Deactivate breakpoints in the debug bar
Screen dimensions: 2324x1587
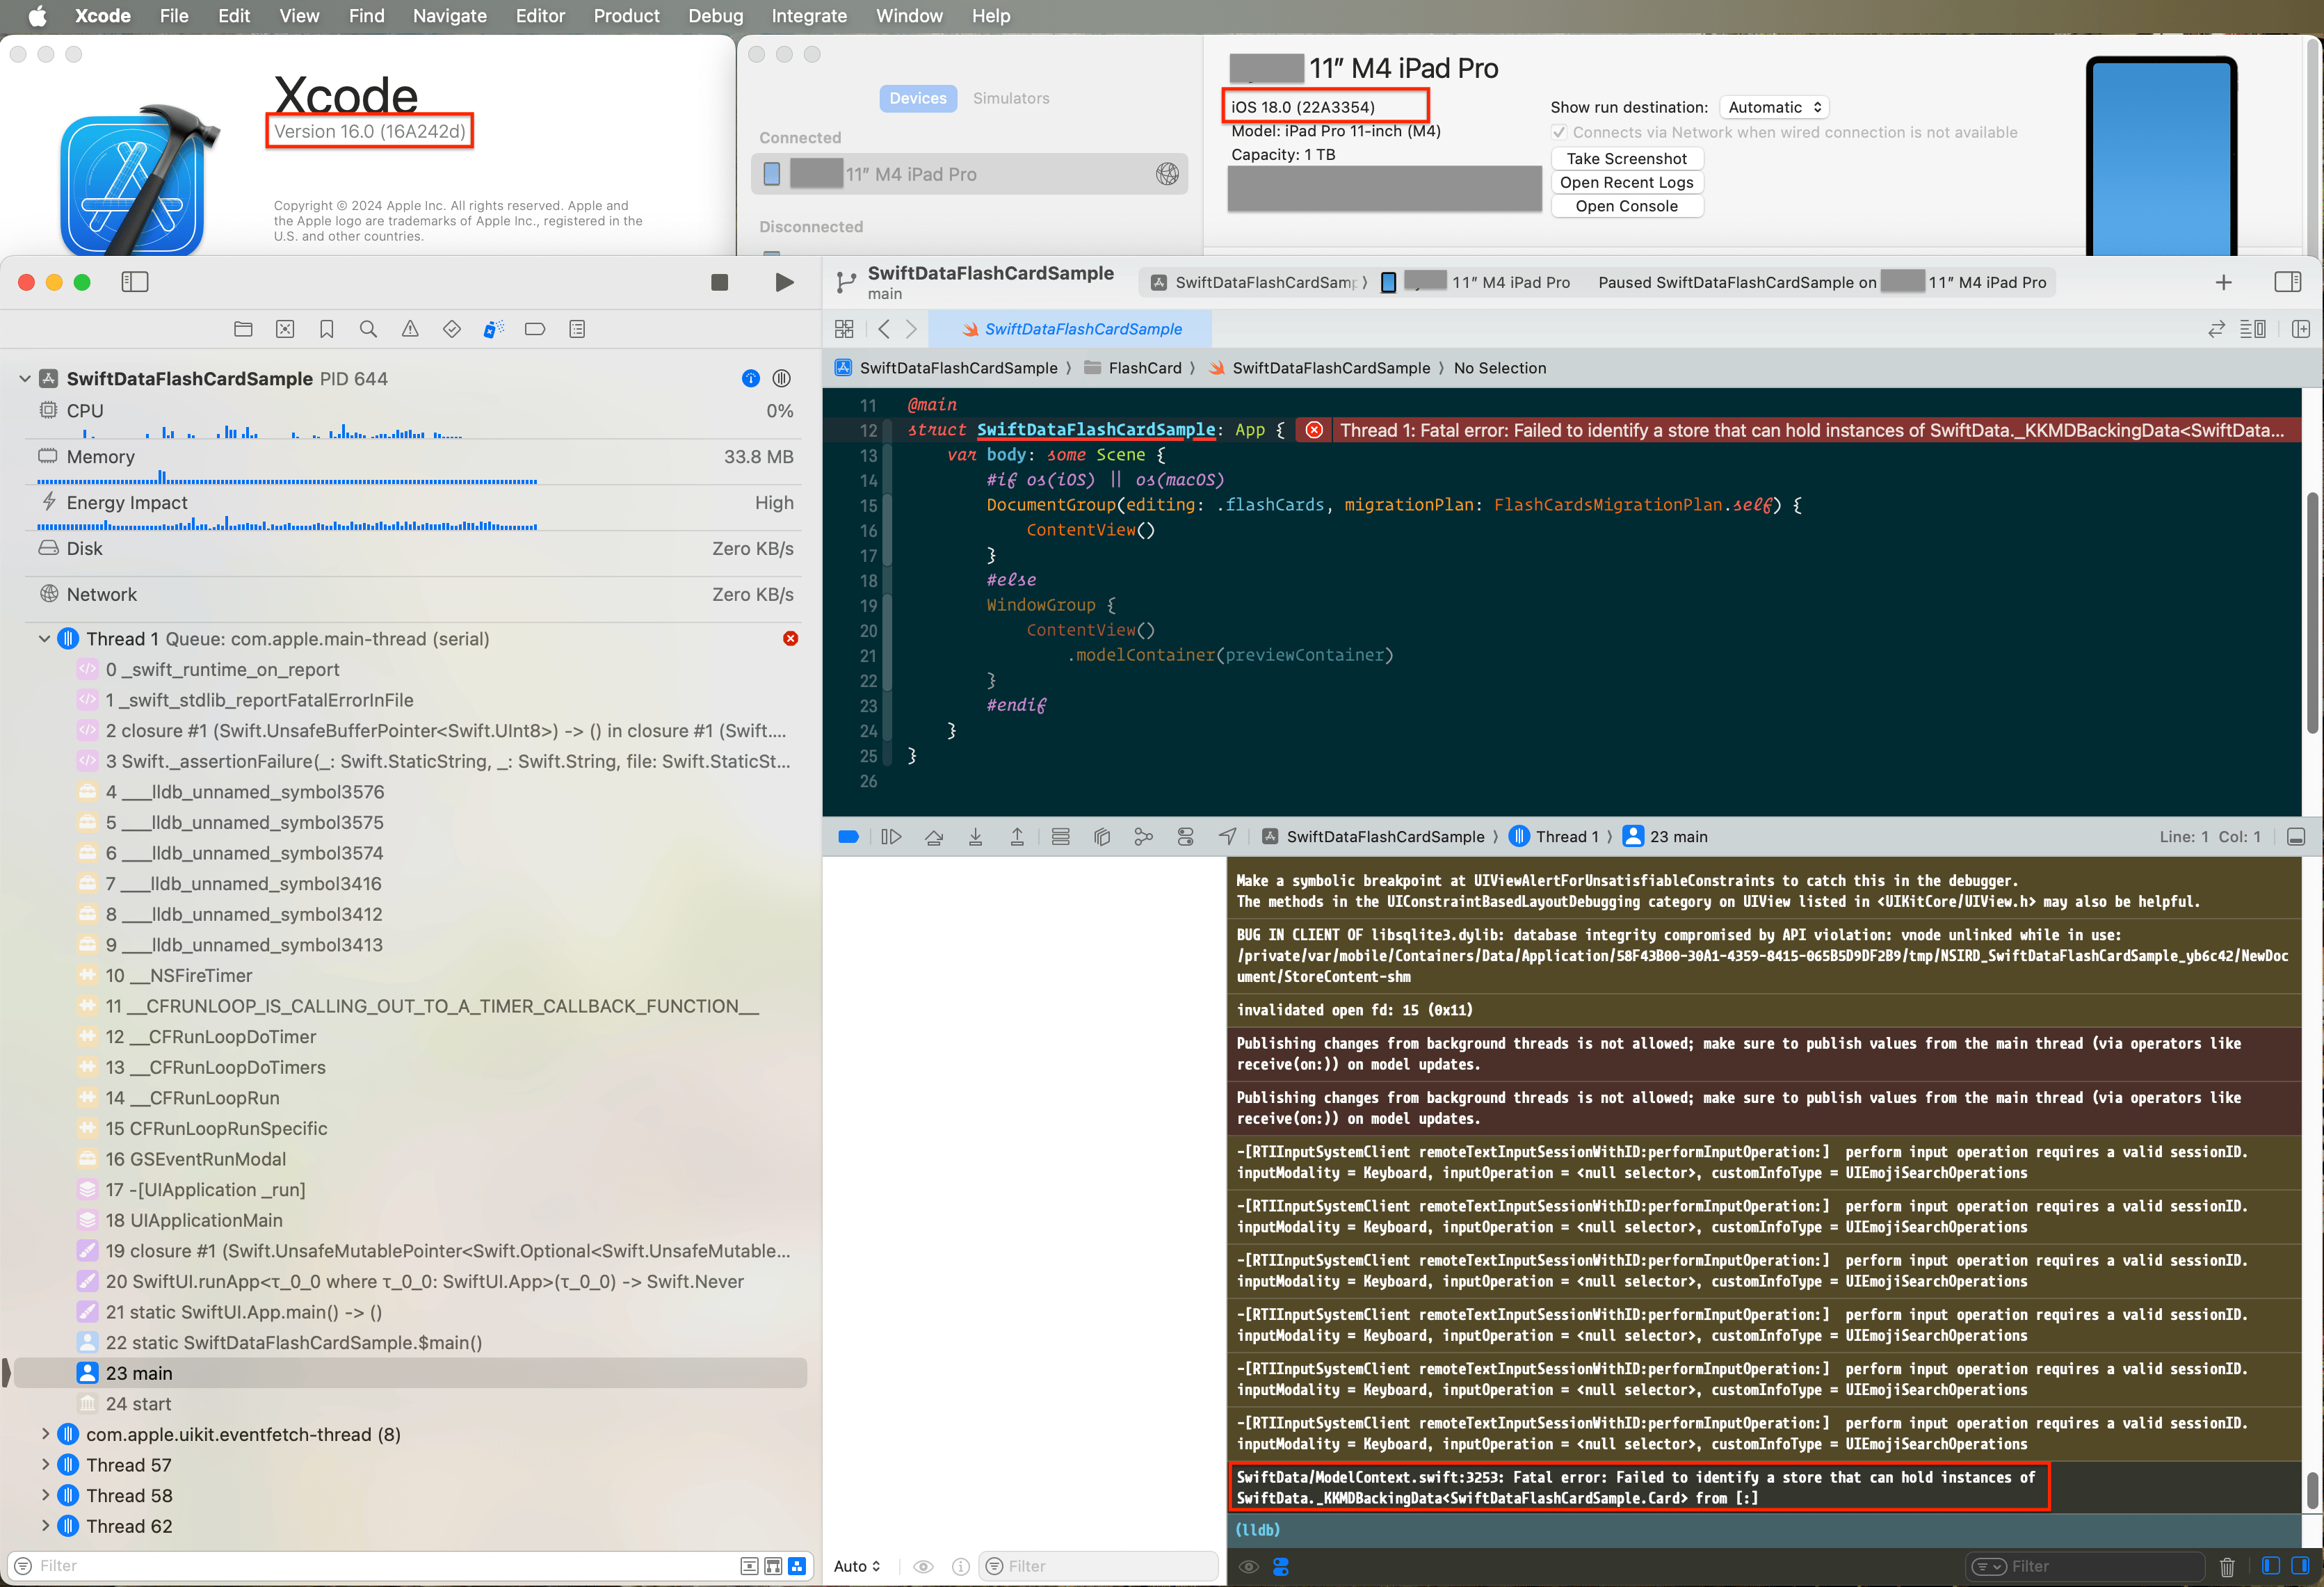coord(848,837)
